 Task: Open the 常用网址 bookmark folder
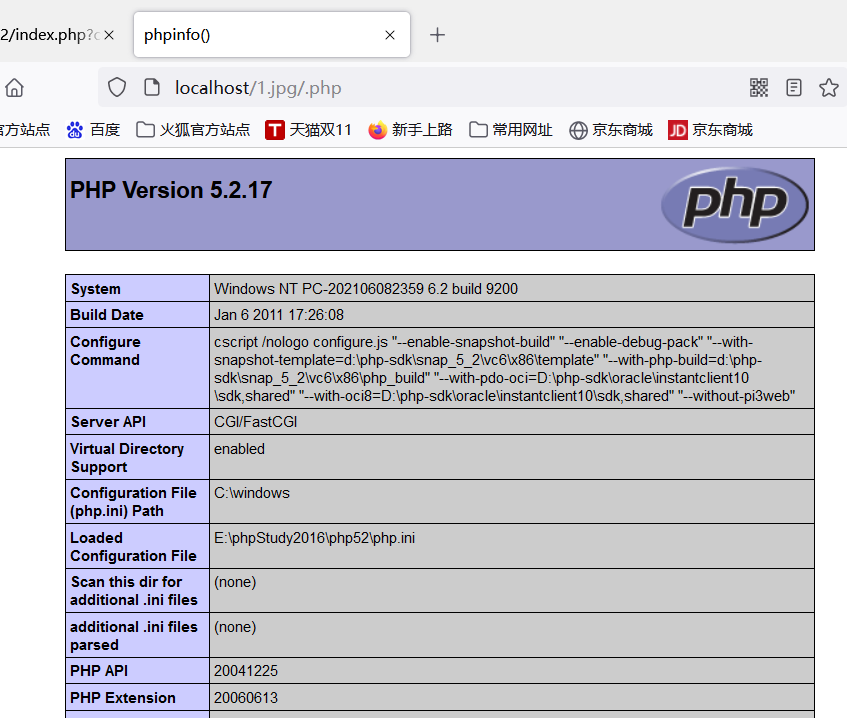[x=510, y=130]
